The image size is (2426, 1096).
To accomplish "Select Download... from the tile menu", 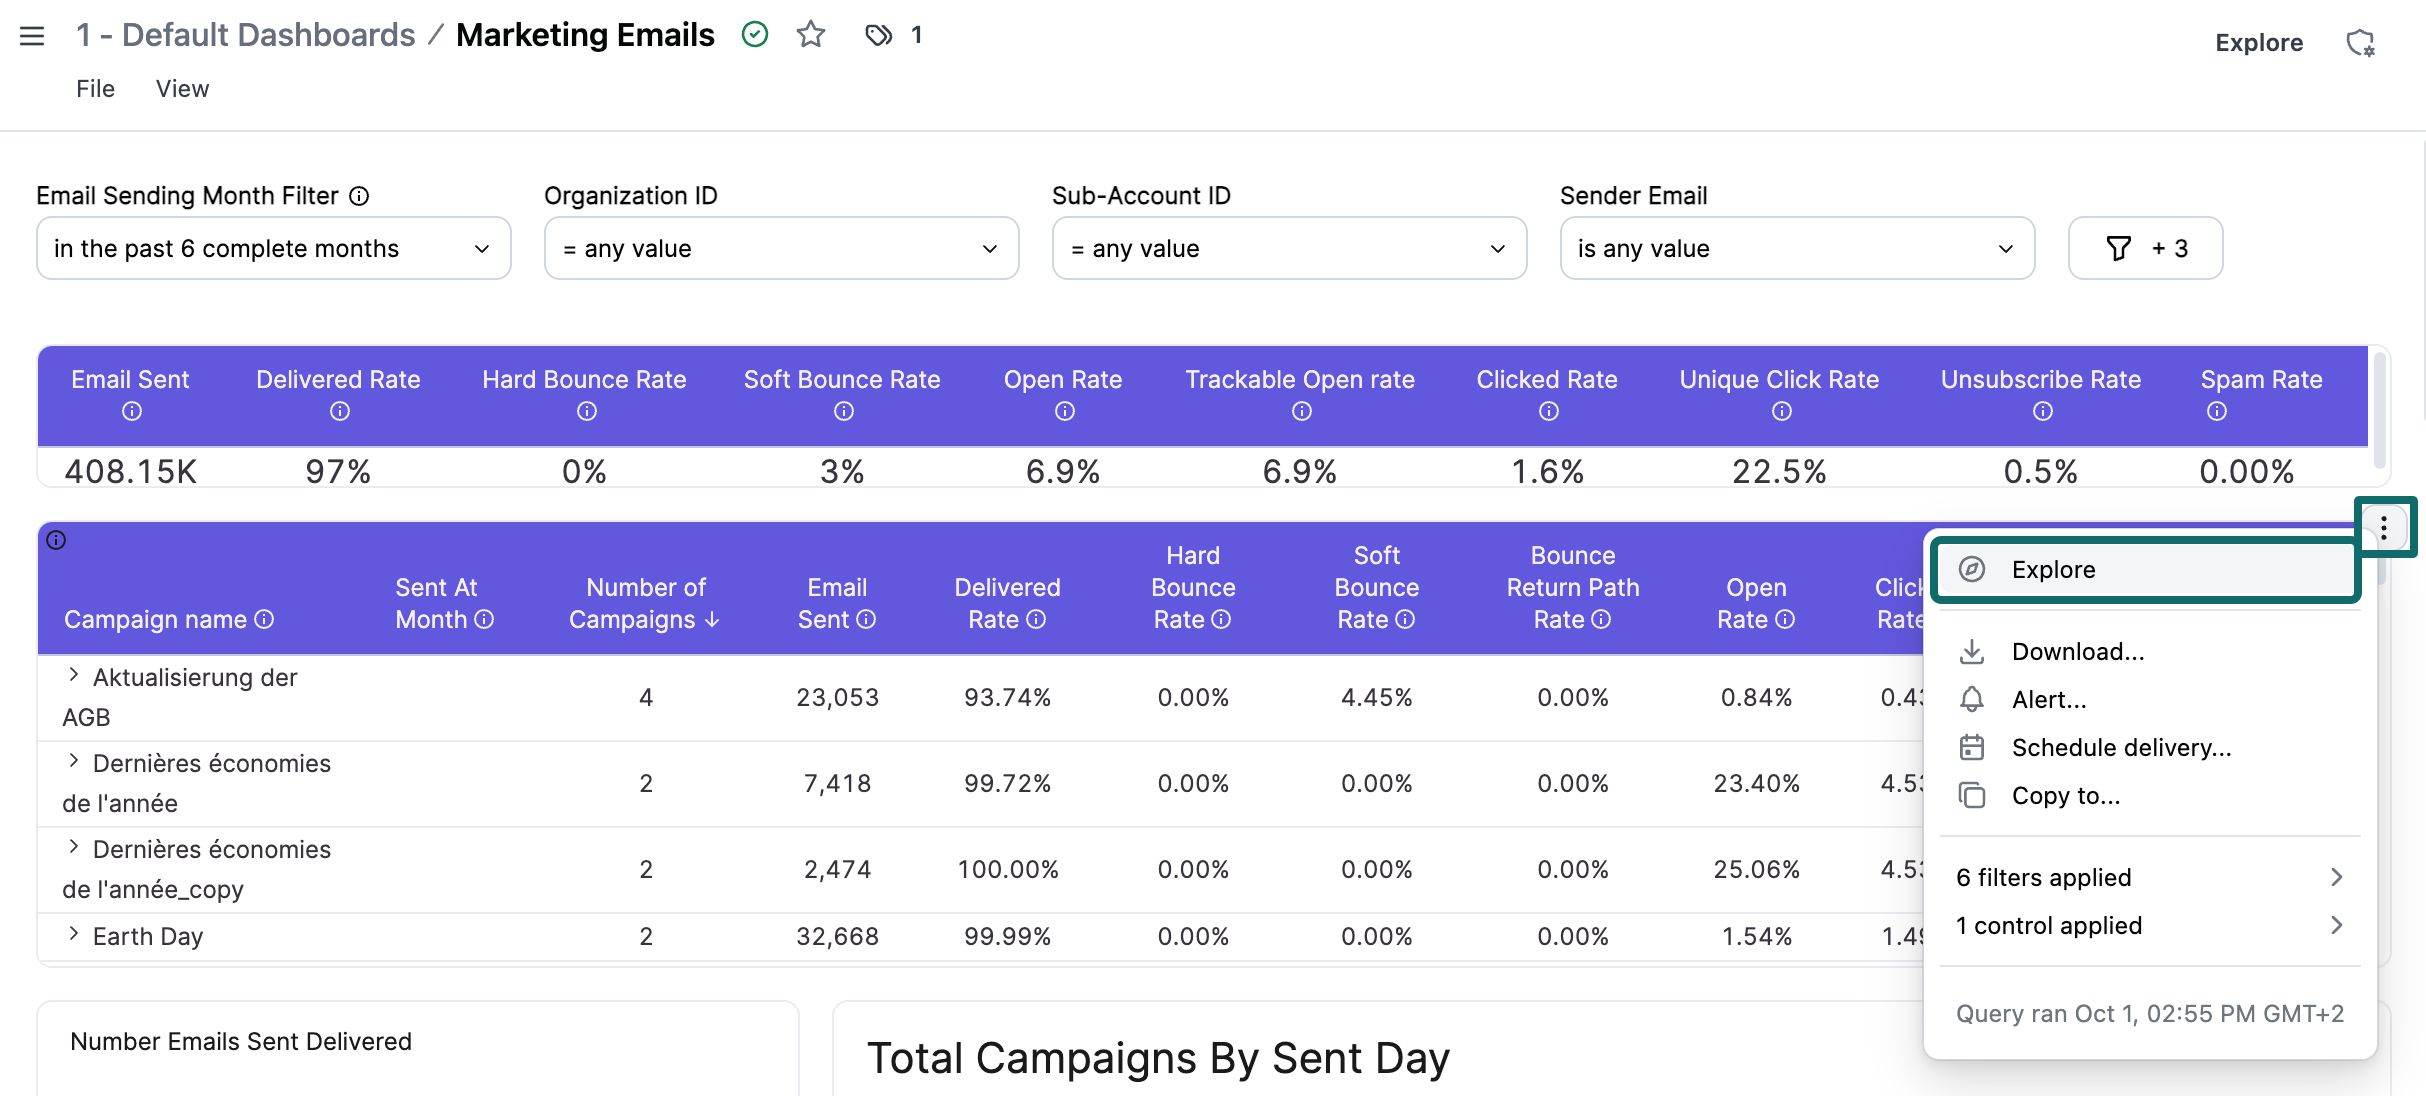I will [x=2077, y=652].
